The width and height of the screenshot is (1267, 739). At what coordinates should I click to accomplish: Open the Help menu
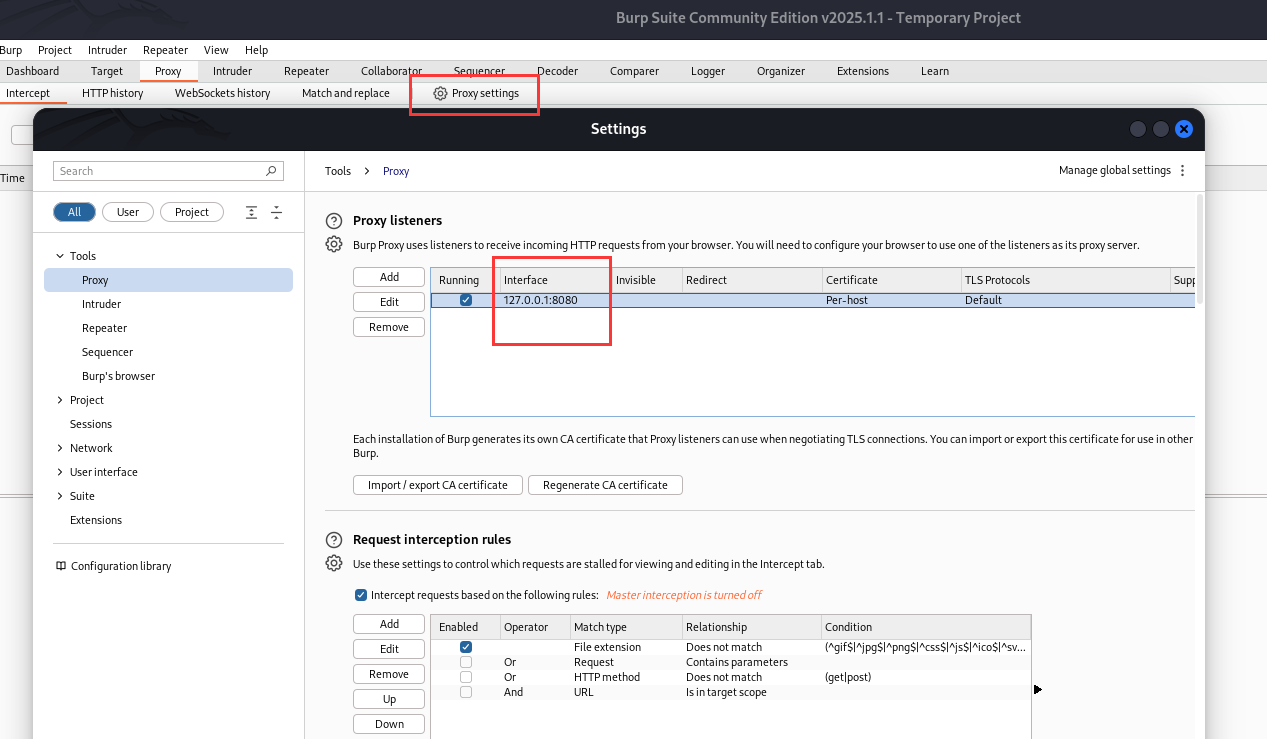click(256, 50)
